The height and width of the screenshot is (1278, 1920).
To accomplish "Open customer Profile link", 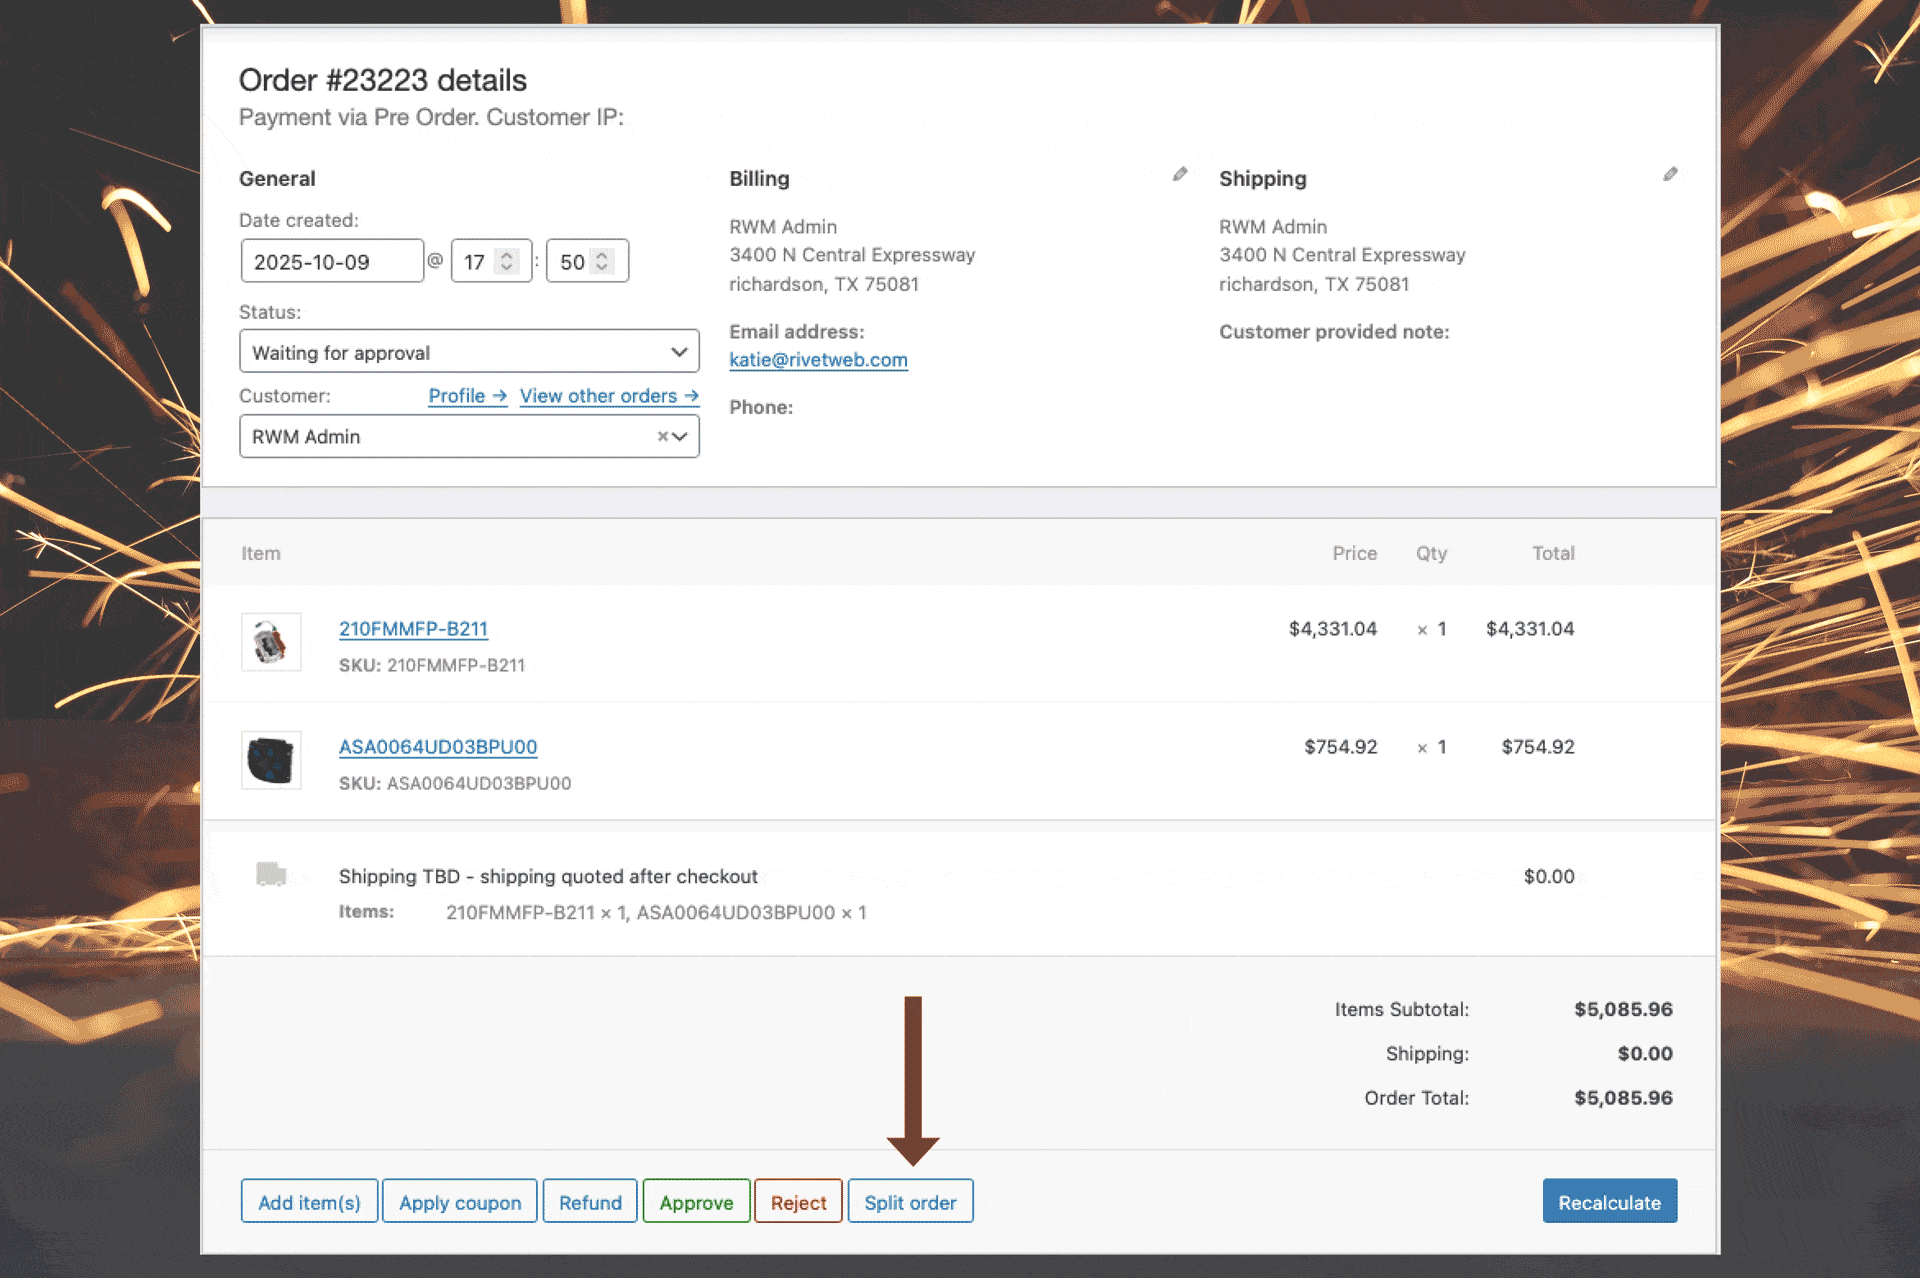I will tap(467, 396).
